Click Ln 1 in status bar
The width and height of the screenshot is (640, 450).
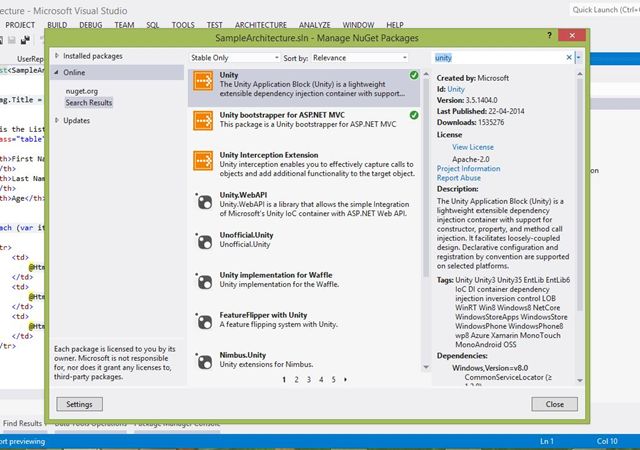[x=547, y=441]
